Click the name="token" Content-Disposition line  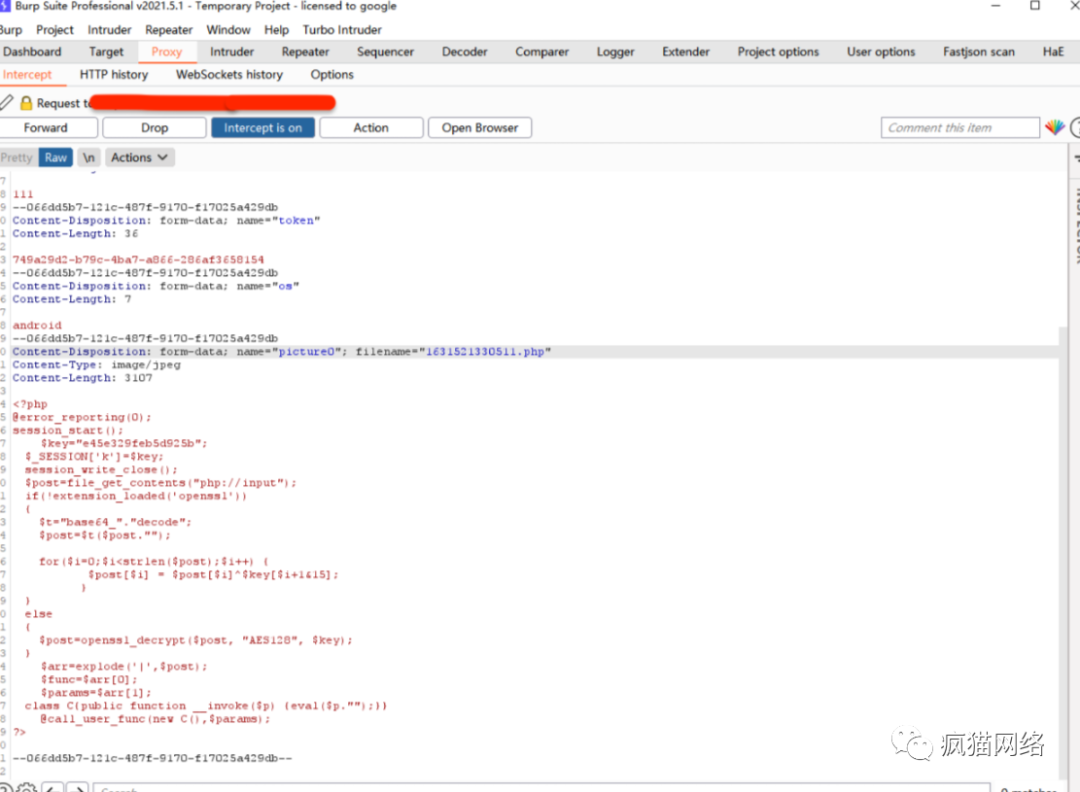(x=166, y=220)
